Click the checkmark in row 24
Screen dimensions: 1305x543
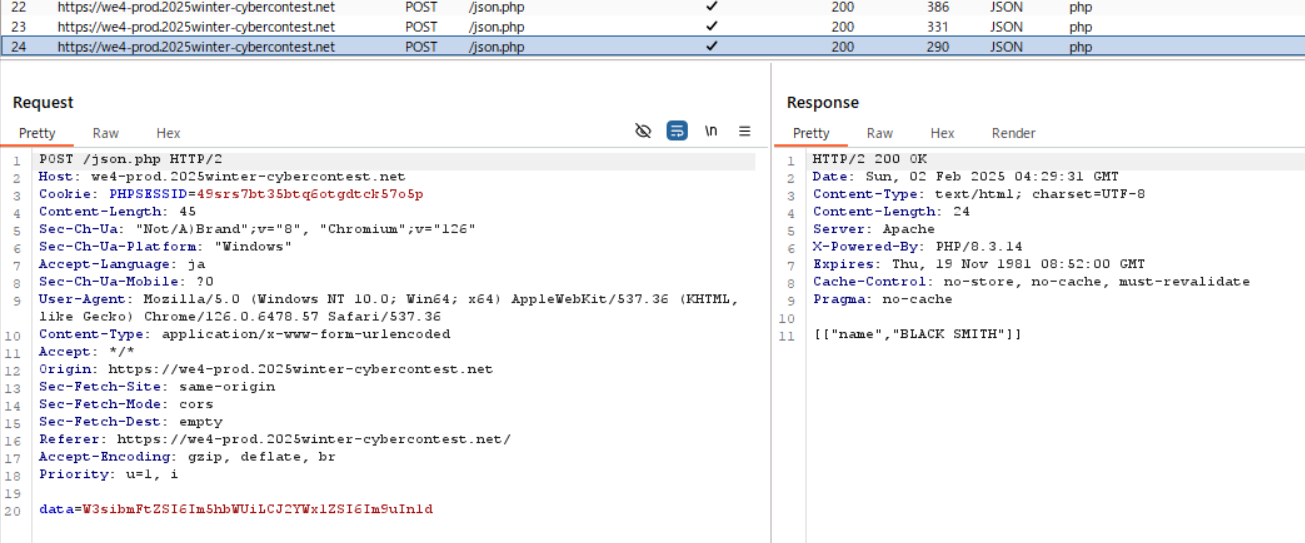(x=712, y=46)
